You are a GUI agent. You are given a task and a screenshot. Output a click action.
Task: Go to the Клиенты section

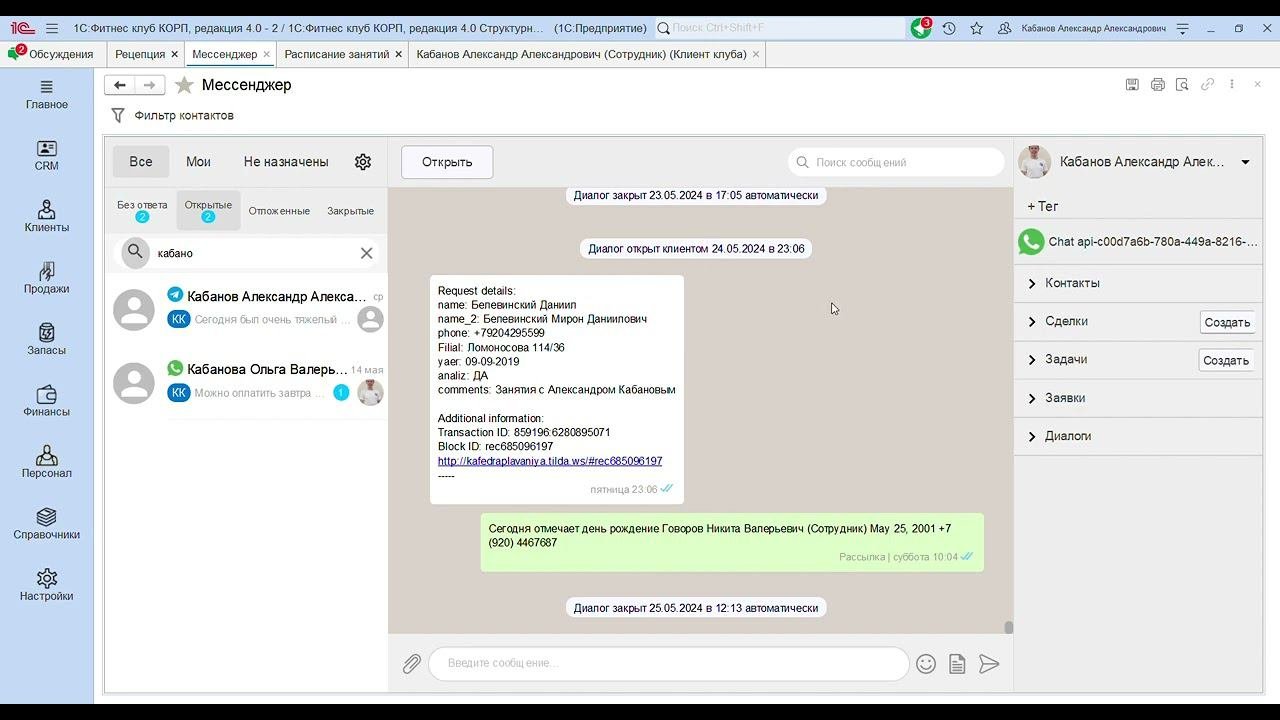coord(47,217)
